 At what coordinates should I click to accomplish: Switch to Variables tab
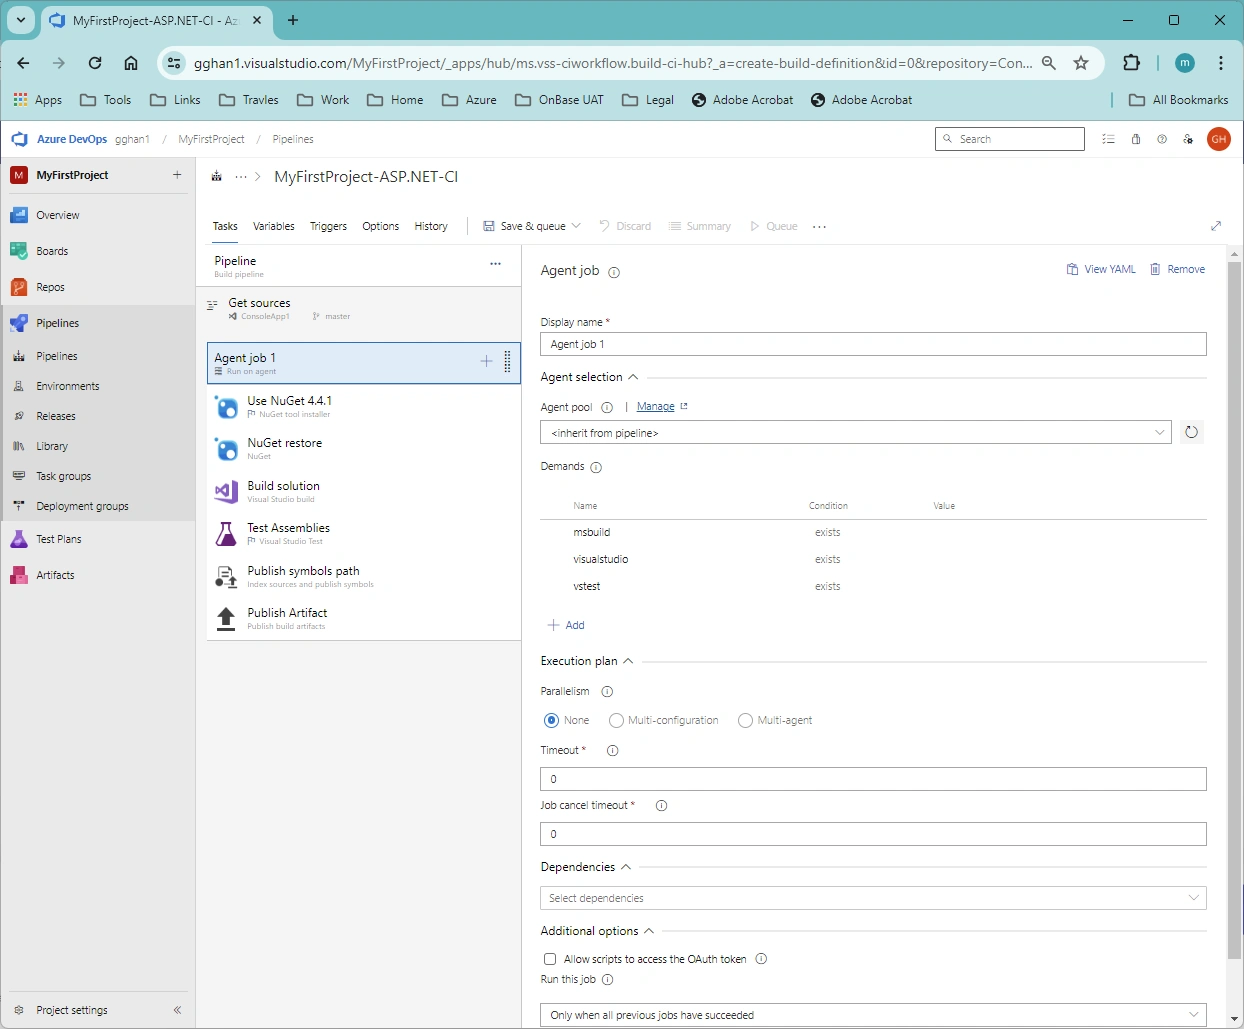click(x=273, y=226)
